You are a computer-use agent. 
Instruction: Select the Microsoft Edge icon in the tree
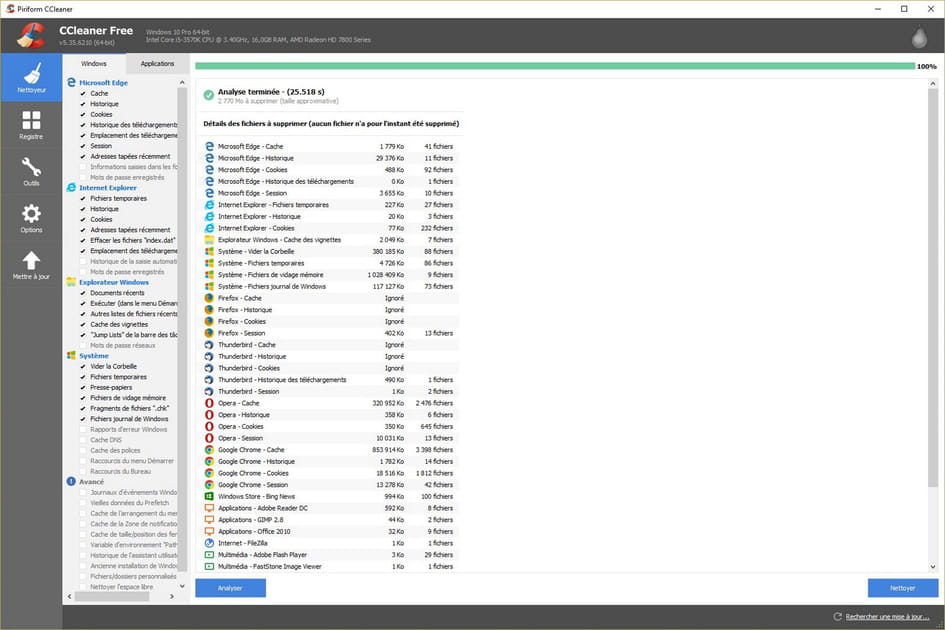(x=71, y=82)
